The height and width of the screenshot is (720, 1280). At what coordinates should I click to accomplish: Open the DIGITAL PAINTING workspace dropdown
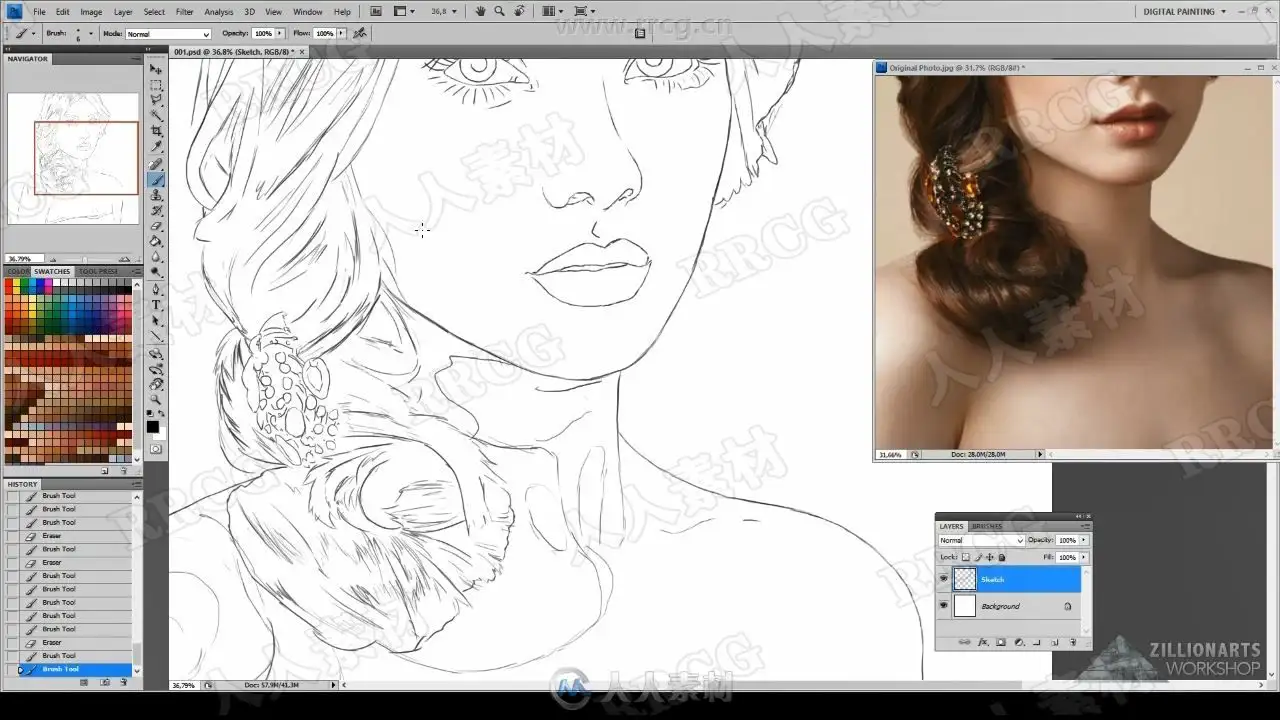click(x=1185, y=11)
